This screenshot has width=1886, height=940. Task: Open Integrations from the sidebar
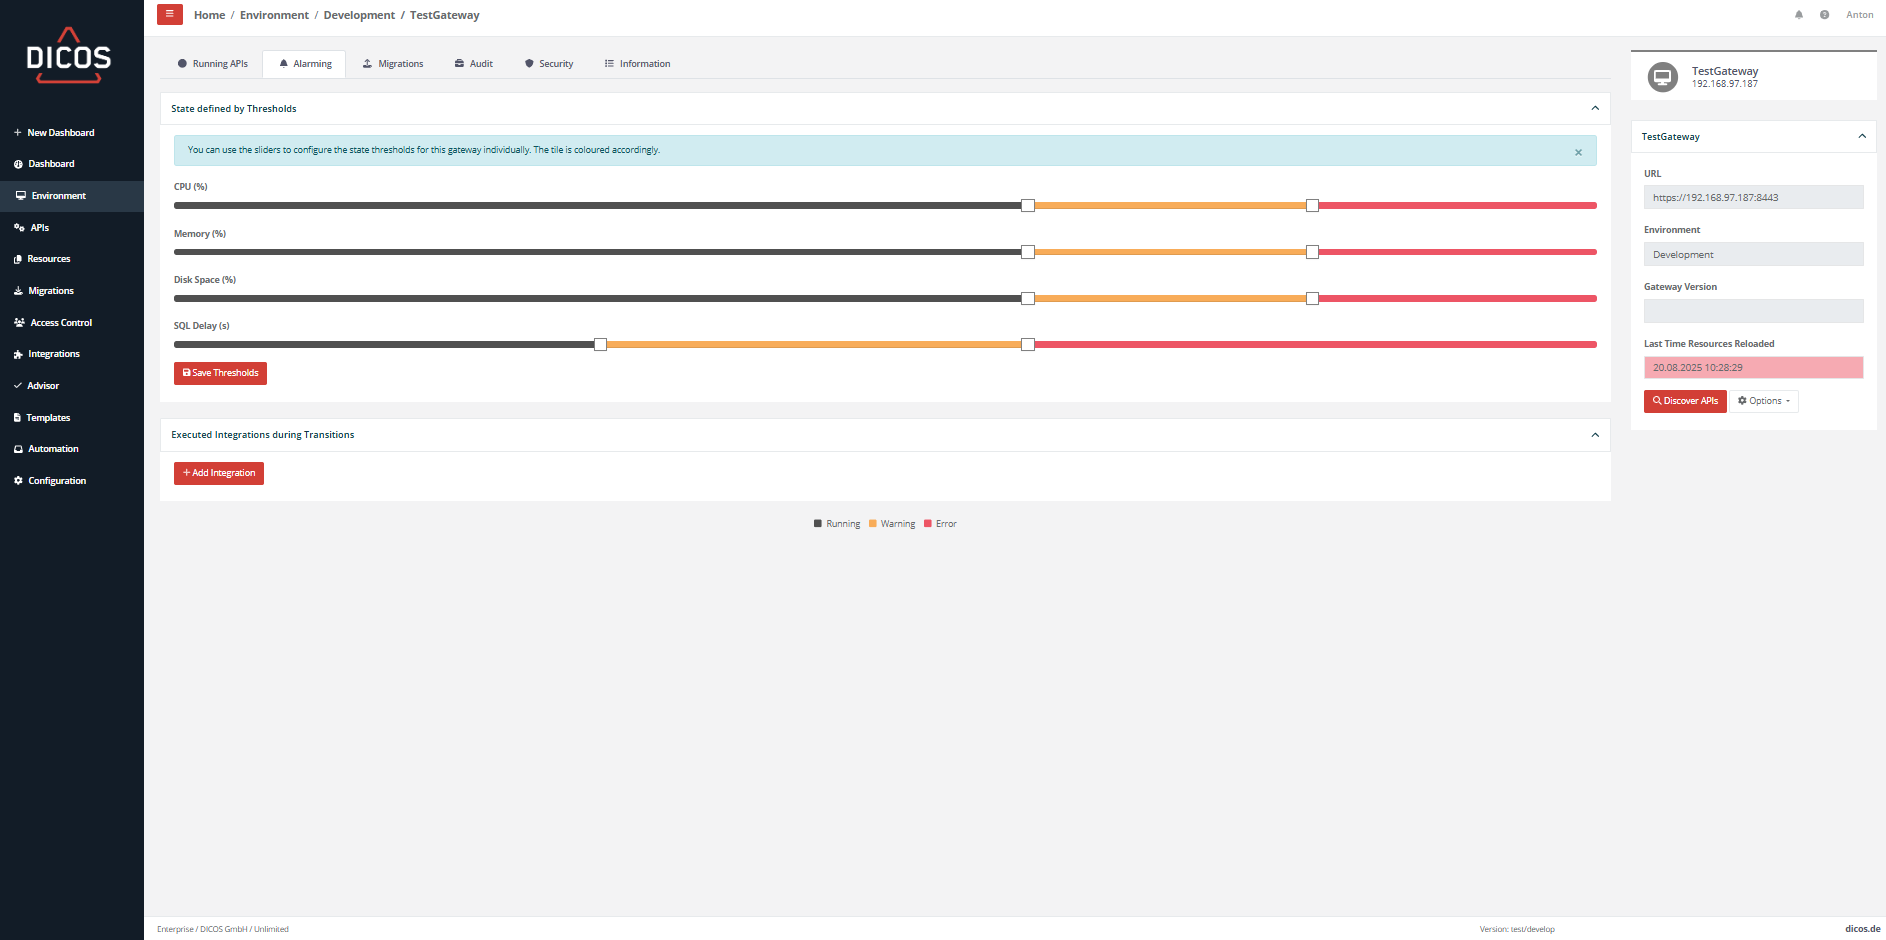pyautogui.click(x=53, y=354)
